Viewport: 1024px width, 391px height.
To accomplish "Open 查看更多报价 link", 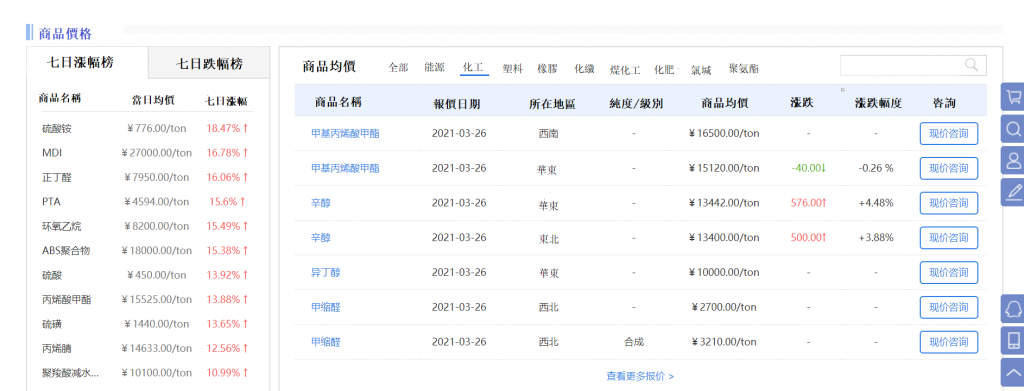I will click(640, 376).
